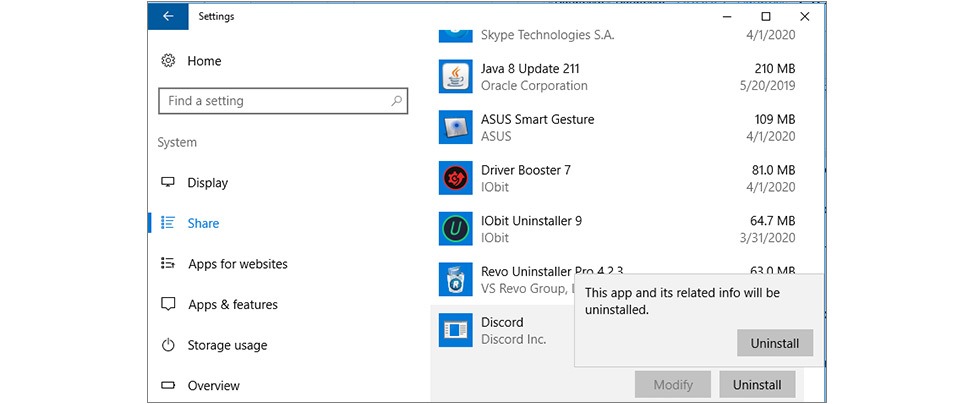Viewport: 975px width, 404px height.
Task: Click Skype Technologies S.A. text
Action: click(547, 35)
